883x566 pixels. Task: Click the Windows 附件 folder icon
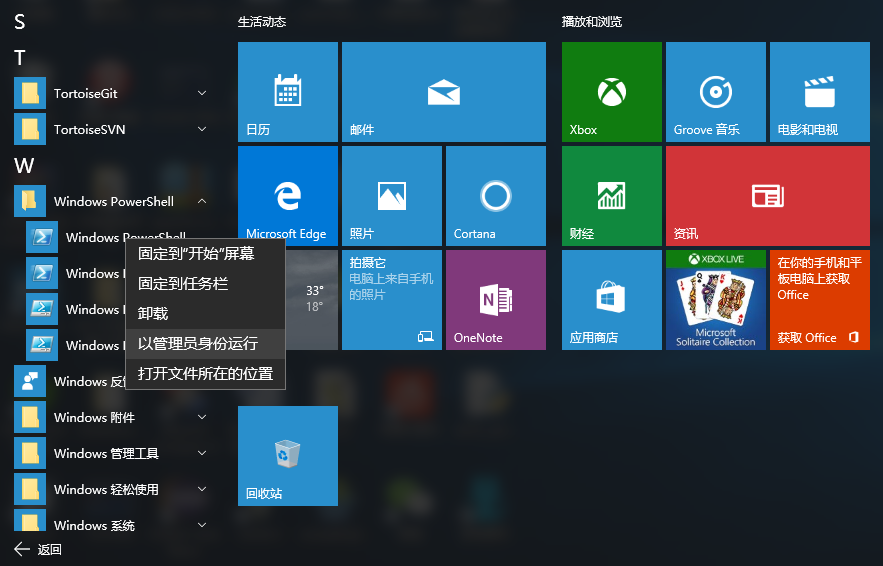[x=30, y=417]
